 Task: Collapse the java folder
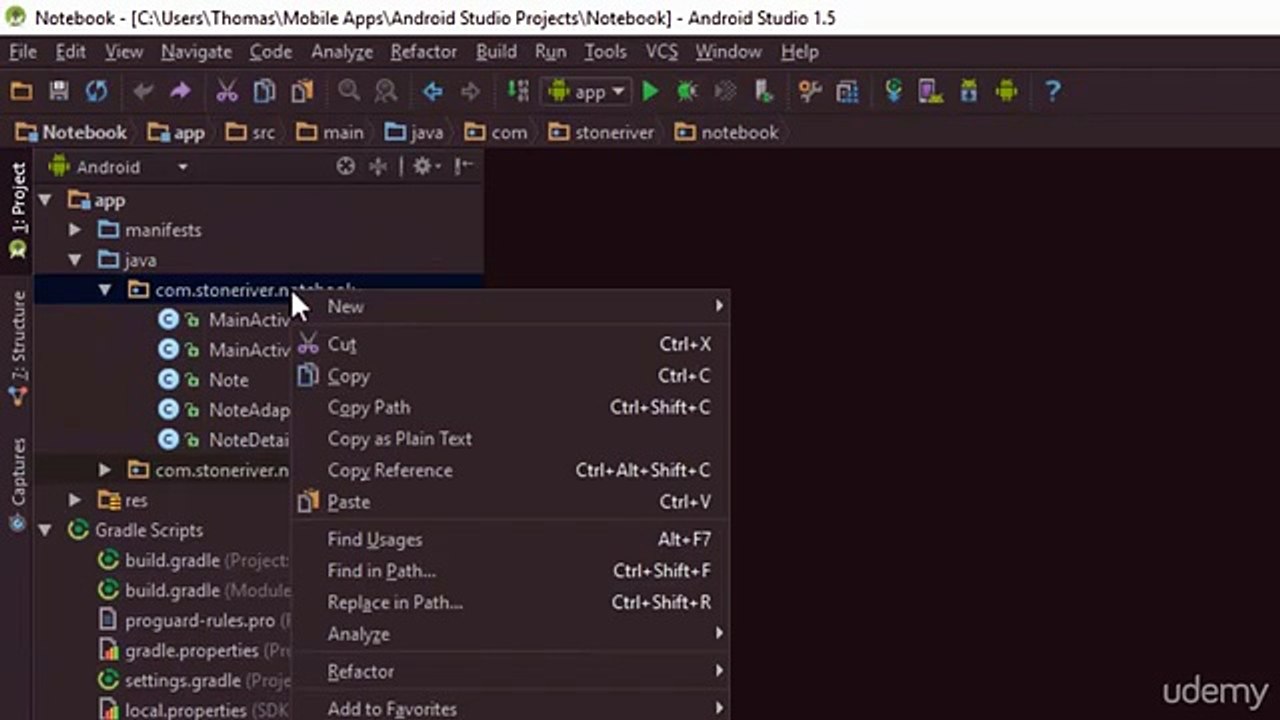coord(75,260)
